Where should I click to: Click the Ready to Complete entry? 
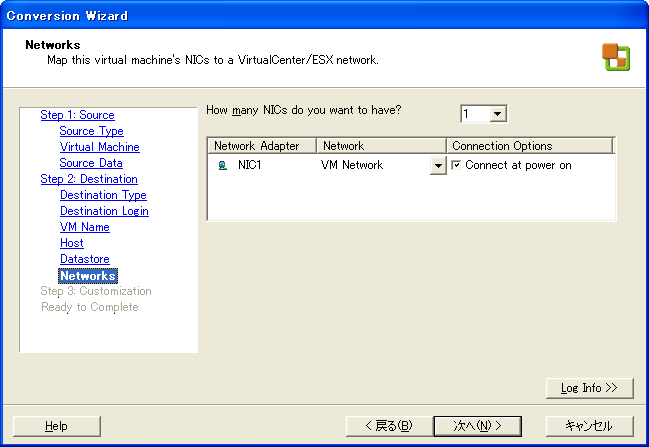pos(90,307)
